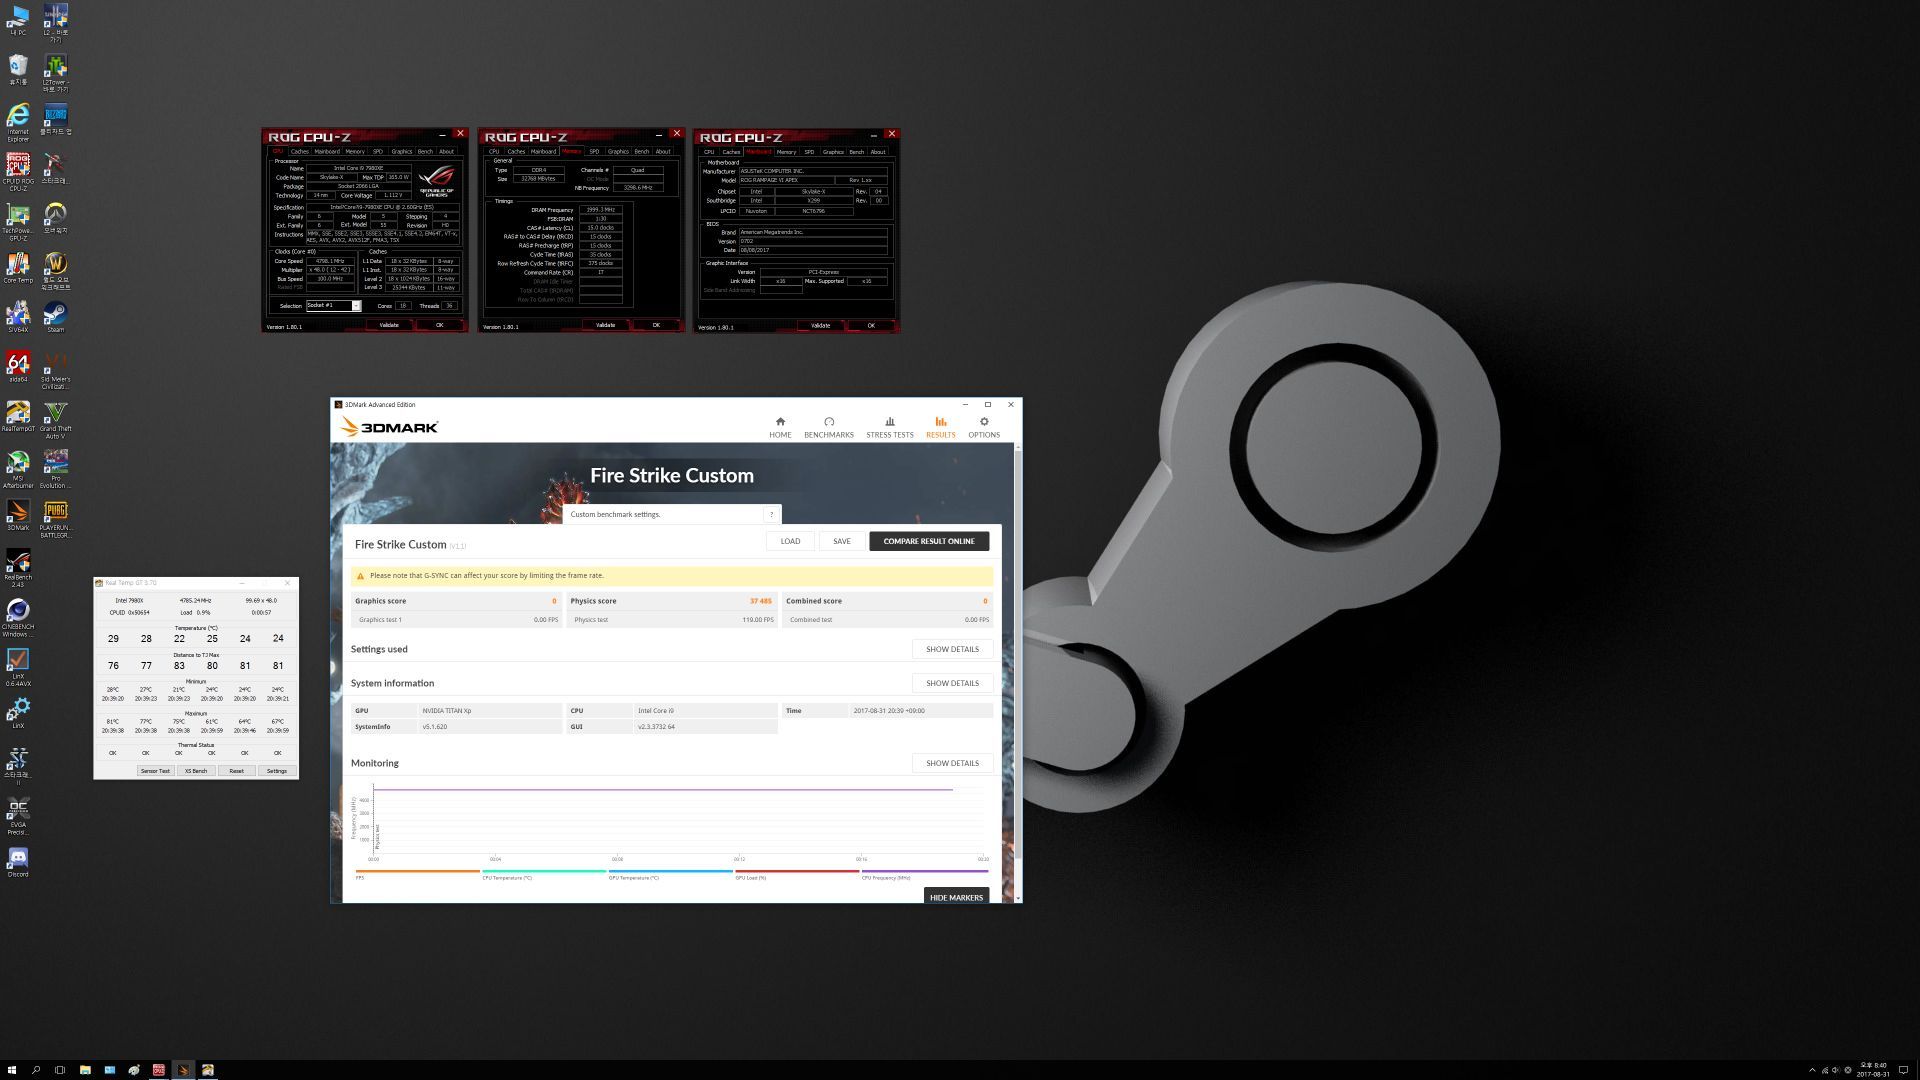Screen dimensions: 1920x1080
Task: Open the Discord desktop icon
Action: [18, 862]
